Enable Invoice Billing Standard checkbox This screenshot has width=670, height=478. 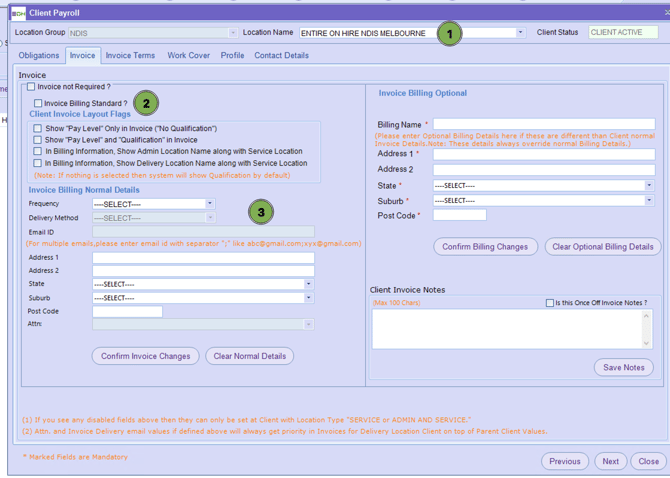point(38,103)
